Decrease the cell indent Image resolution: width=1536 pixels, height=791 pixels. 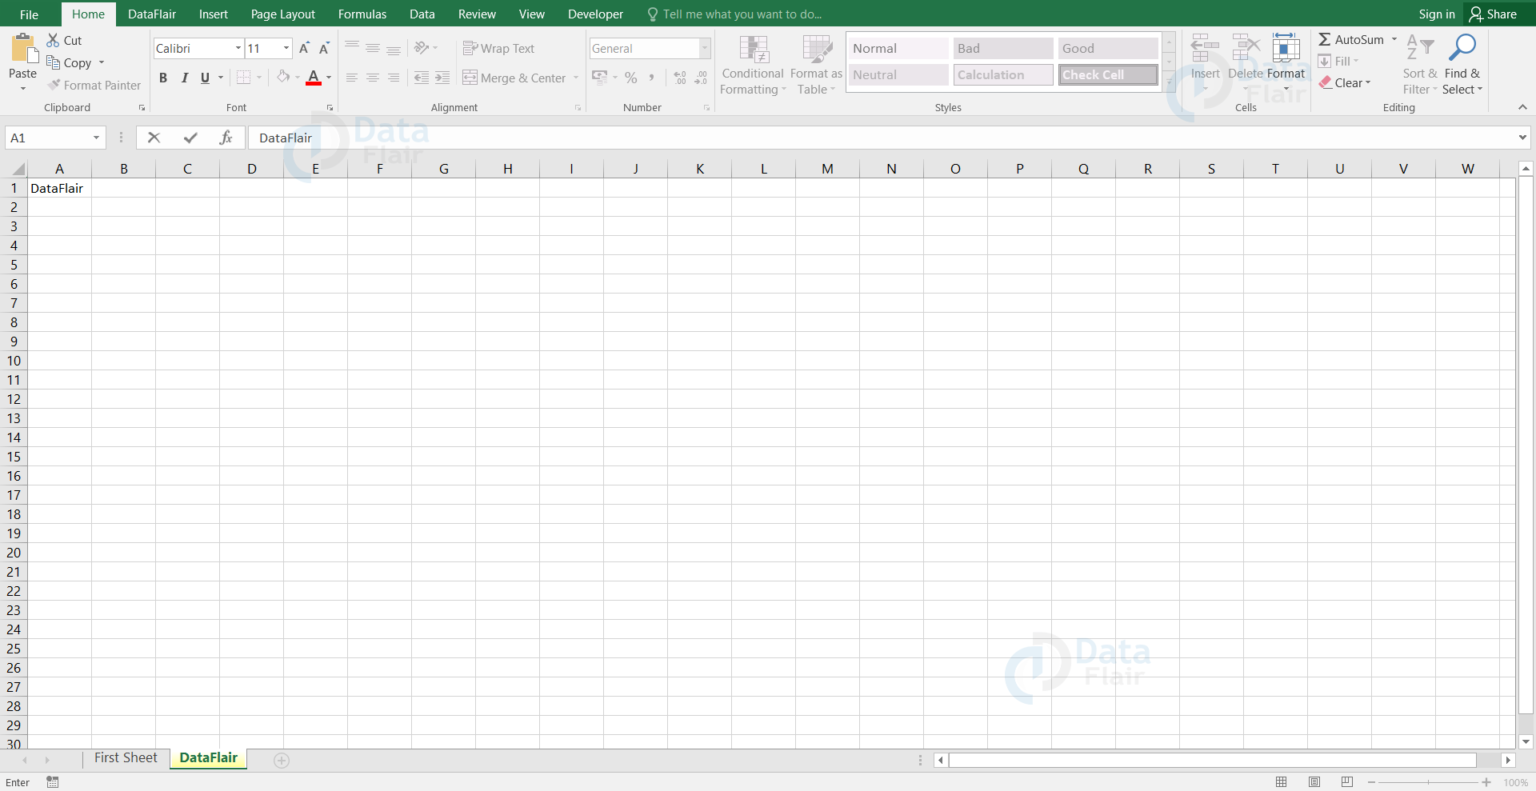(x=421, y=77)
